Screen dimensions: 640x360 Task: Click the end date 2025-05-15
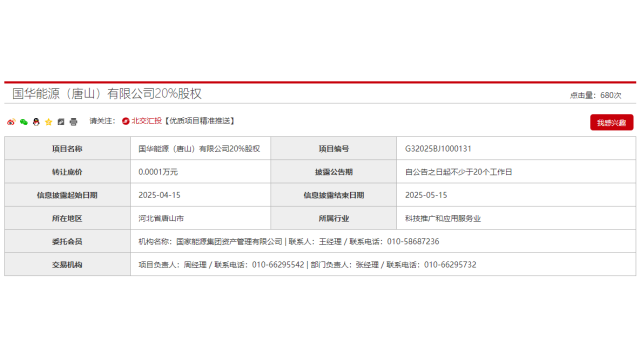click(x=426, y=195)
